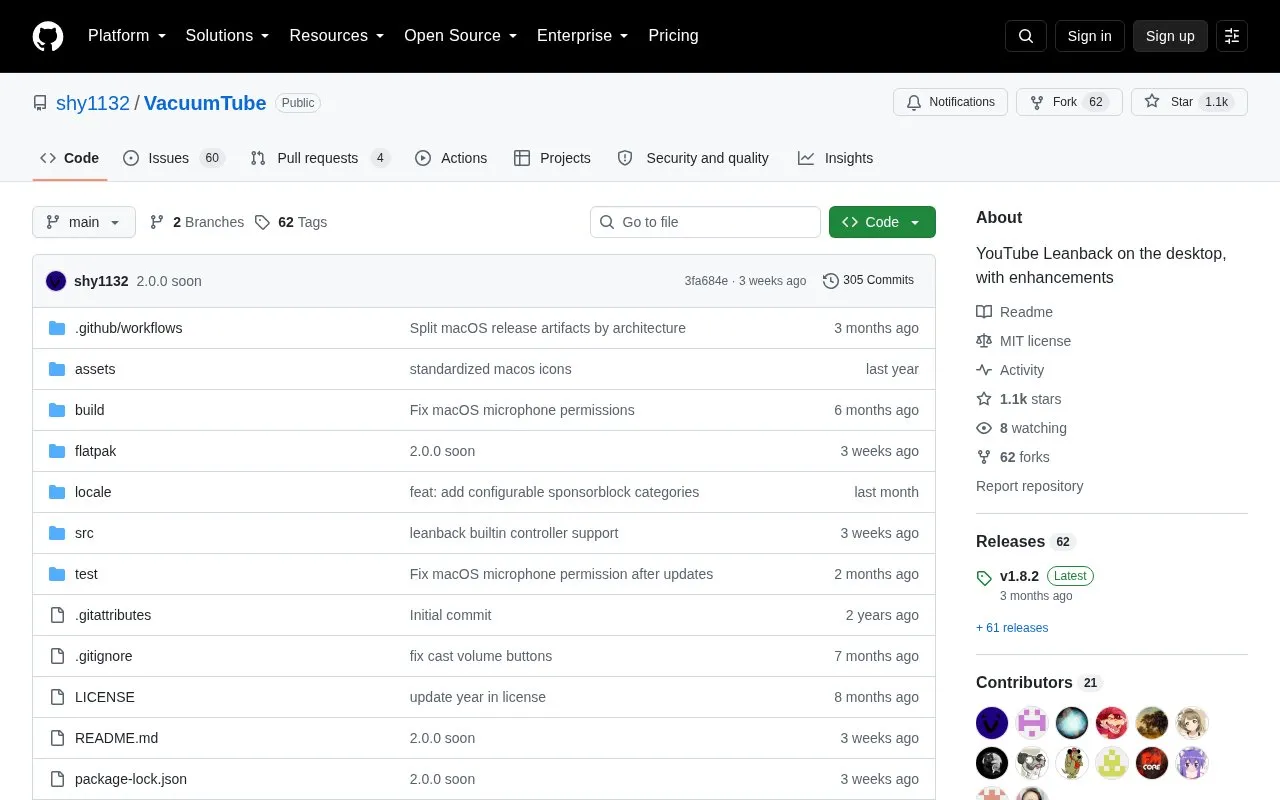The height and width of the screenshot is (800, 1280).
Task: Click the MIT license scale icon
Action: (x=984, y=341)
